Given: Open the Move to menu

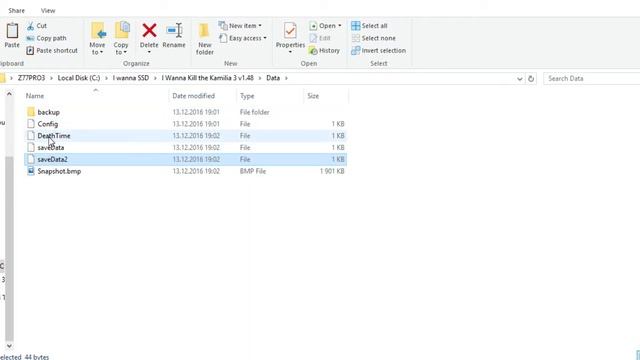Looking at the screenshot, I should coord(97,38).
